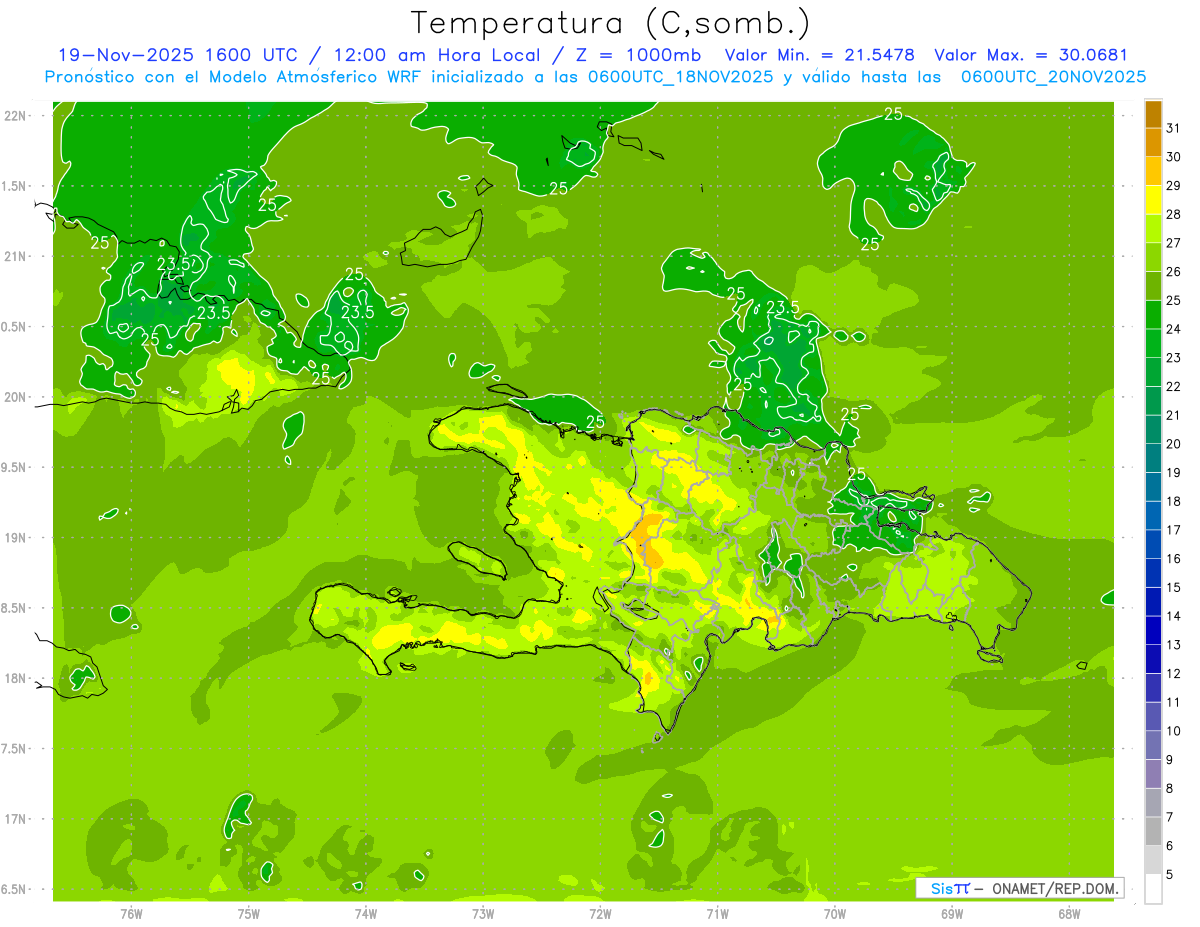This screenshot has width=1200, height=927.
Task: Click the '70W' longitude axis label
Action: click(835, 914)
